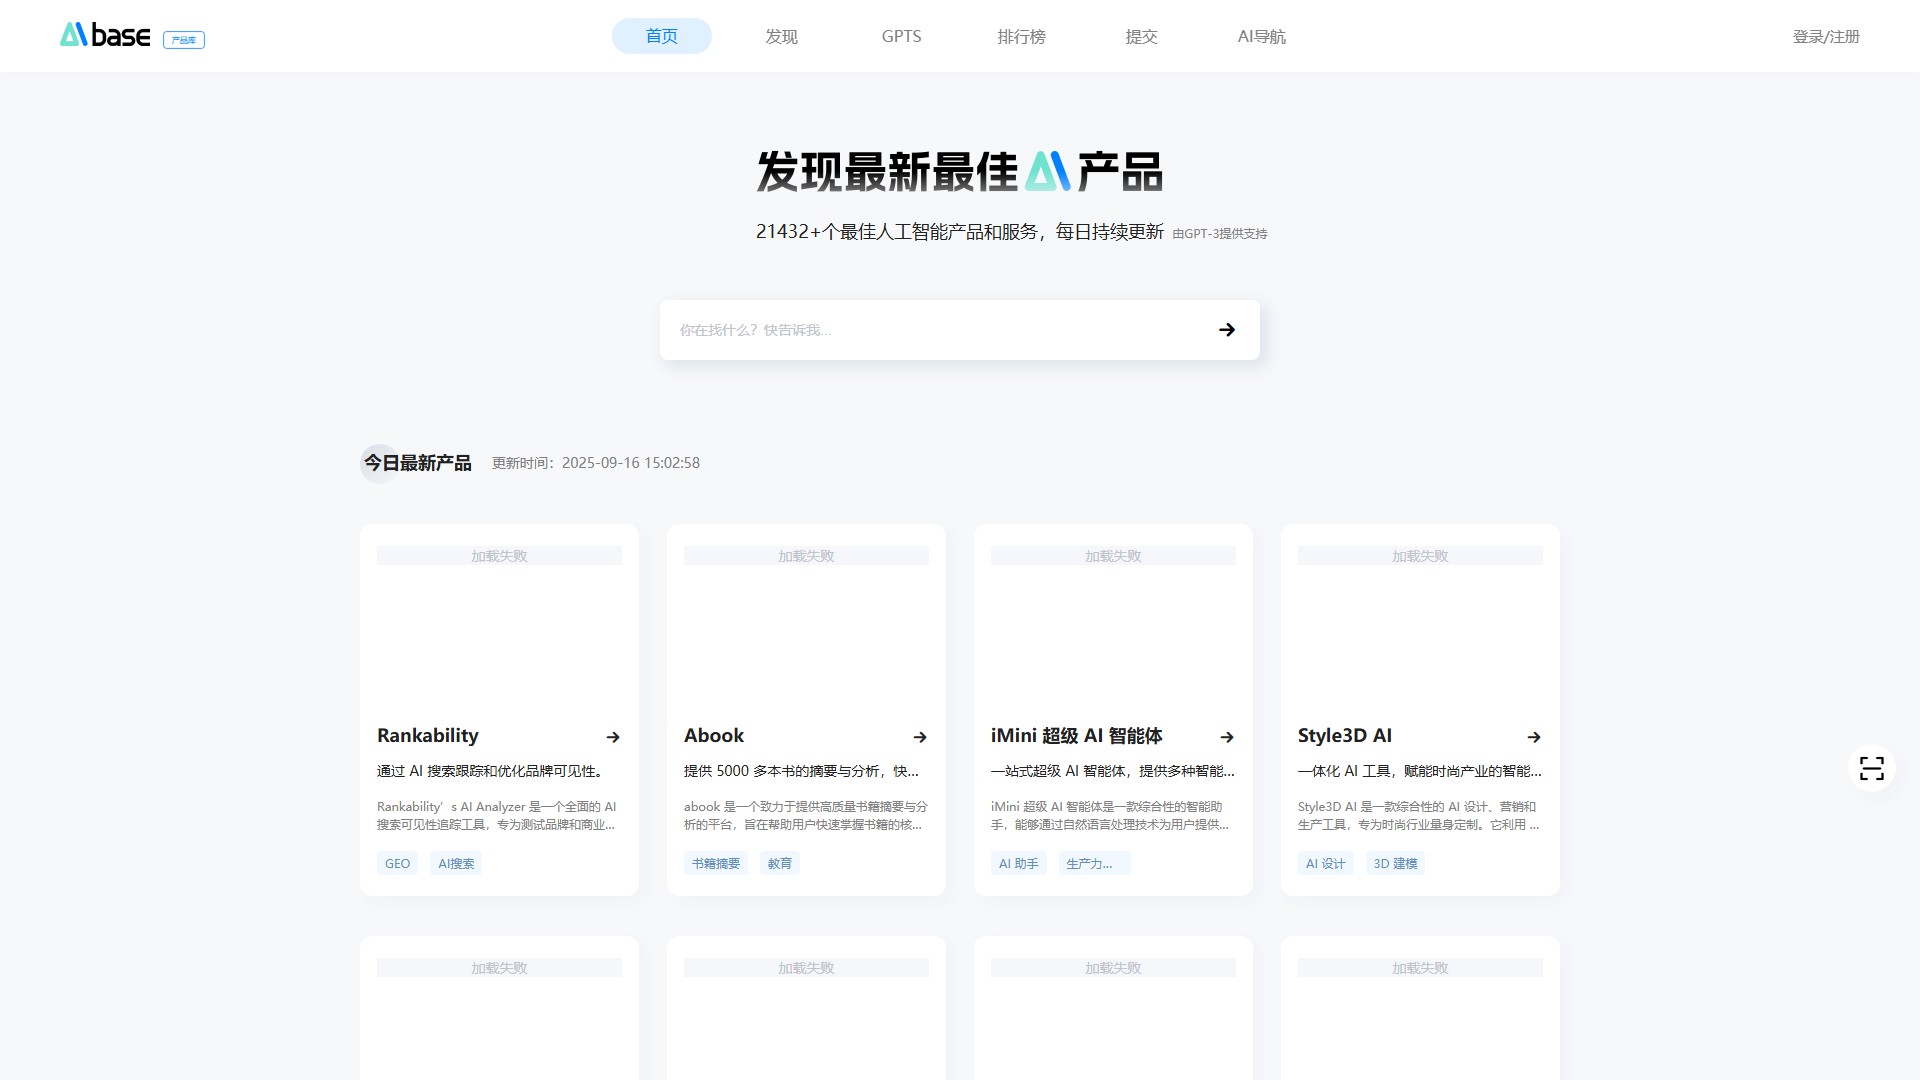Open Rankability via its arrow icon
1920x1080 pixels.
[613, 737]
